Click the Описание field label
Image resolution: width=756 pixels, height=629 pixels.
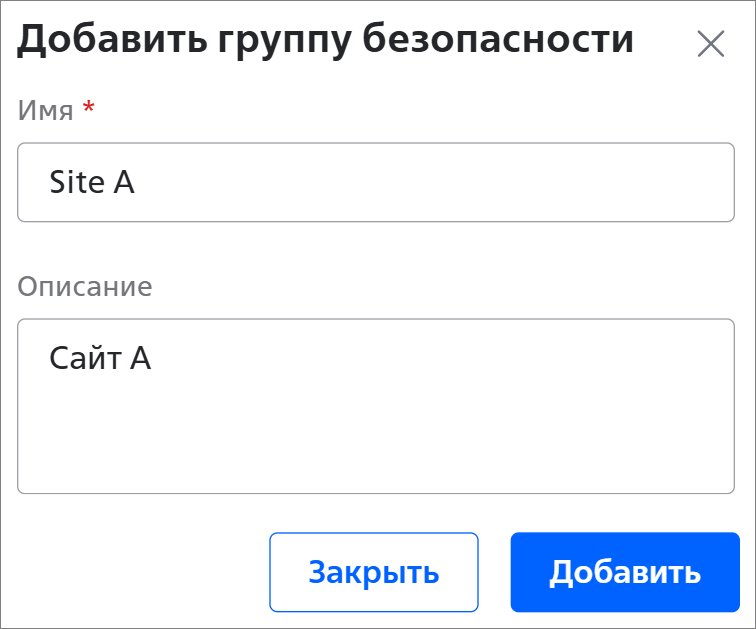pyautogui.click(x=85, y=286)
